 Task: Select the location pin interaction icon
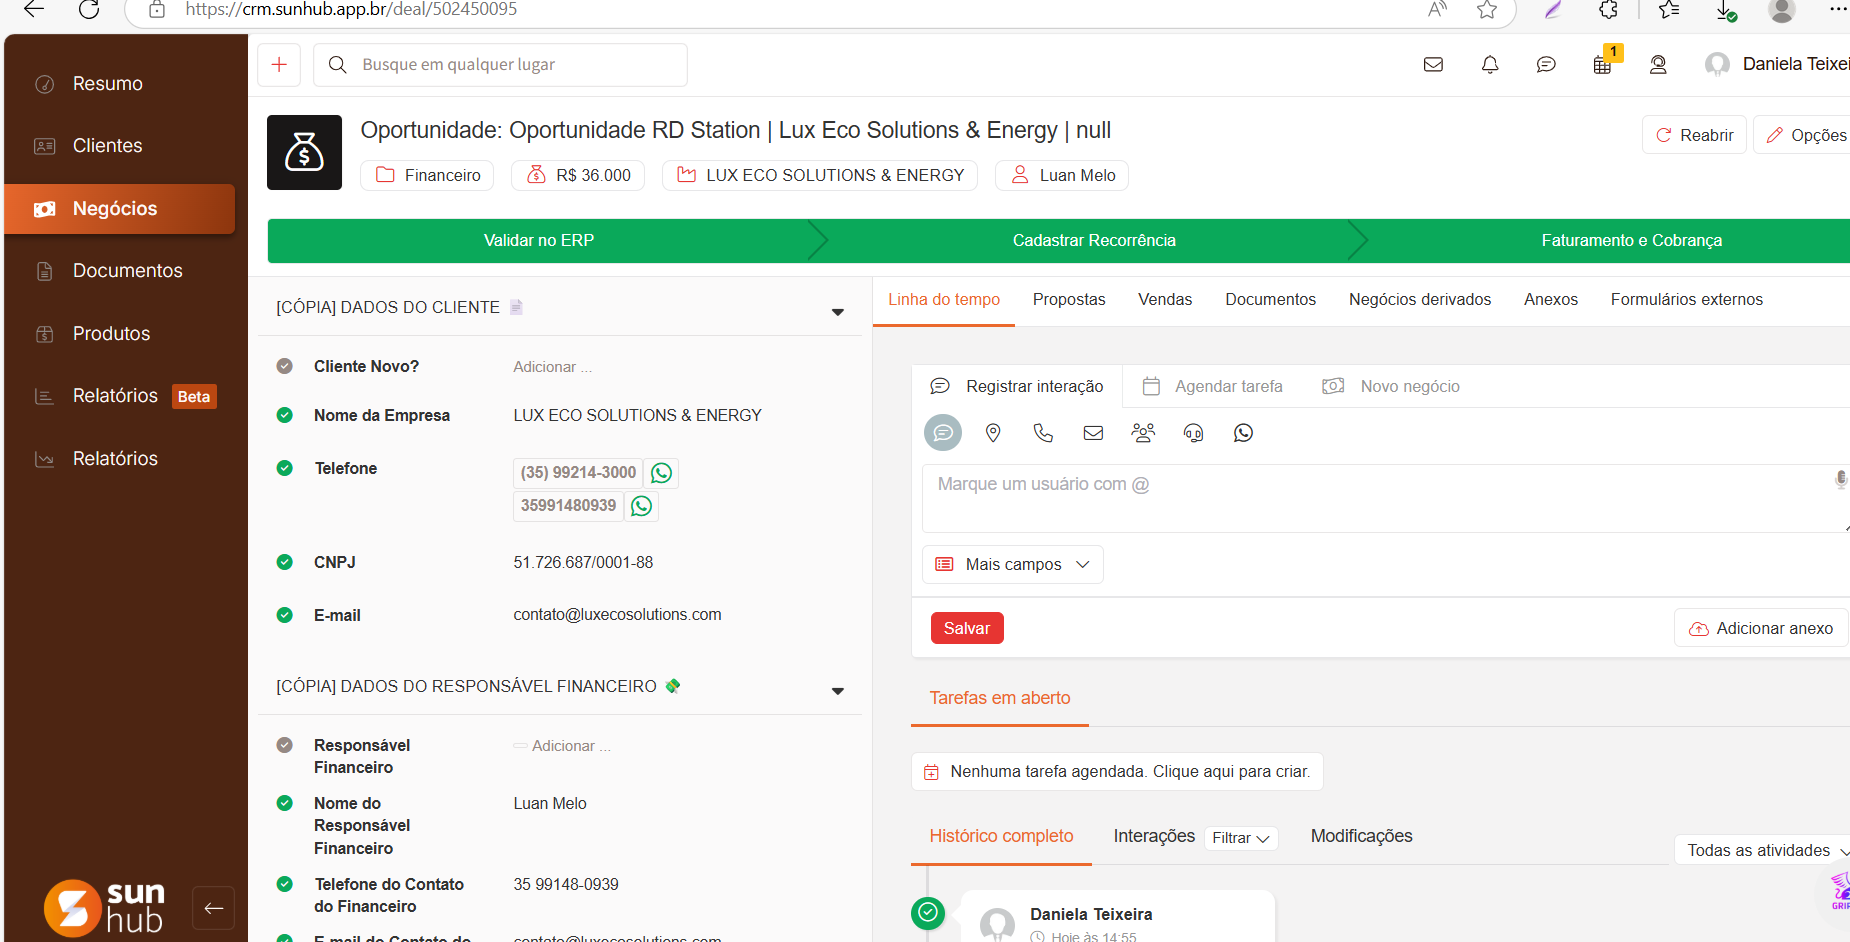click(x=993, y=433)
